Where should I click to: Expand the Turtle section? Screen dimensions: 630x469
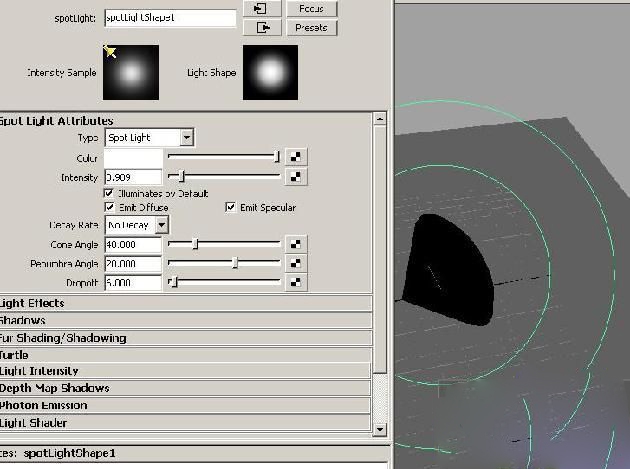[x=186, y=355]
